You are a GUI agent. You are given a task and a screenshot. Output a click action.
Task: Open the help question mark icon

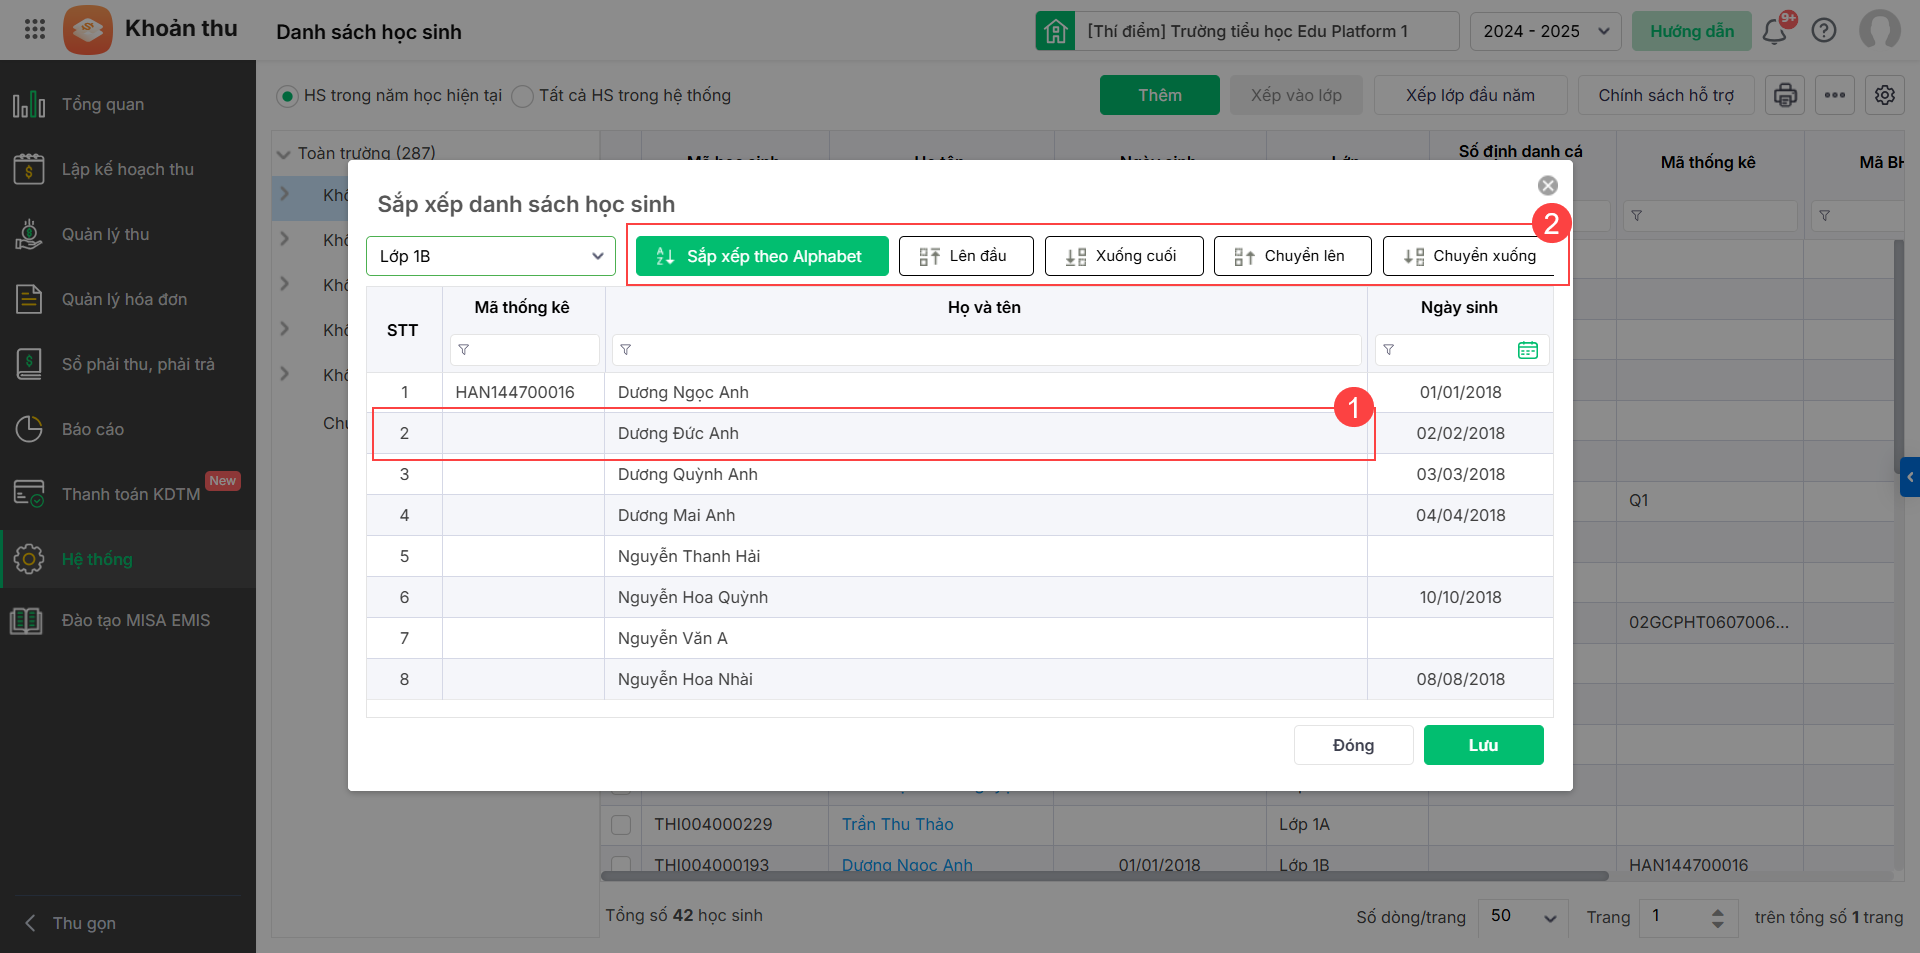pyautogui.click(x=1824, y=31)
